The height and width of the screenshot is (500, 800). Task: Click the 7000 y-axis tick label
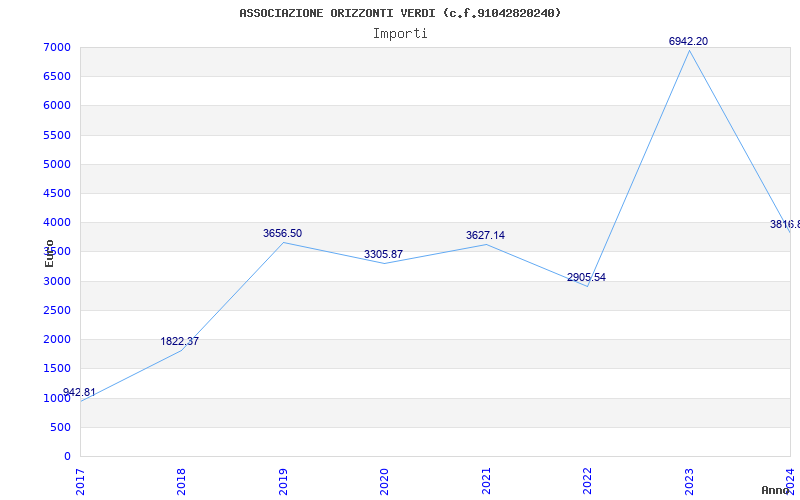point(57,47)
